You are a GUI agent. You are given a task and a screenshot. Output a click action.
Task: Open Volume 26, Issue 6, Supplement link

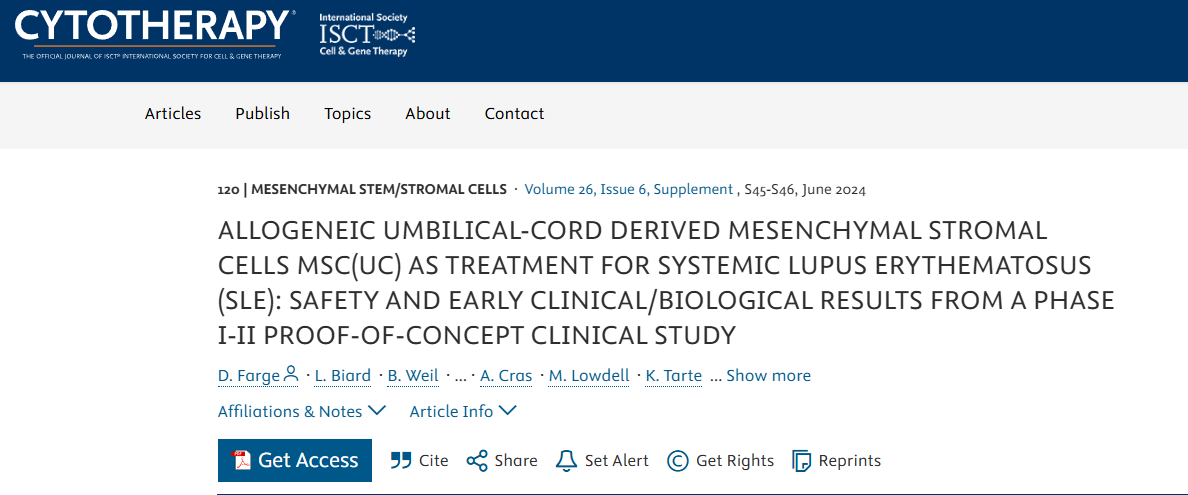coord(628,189)
